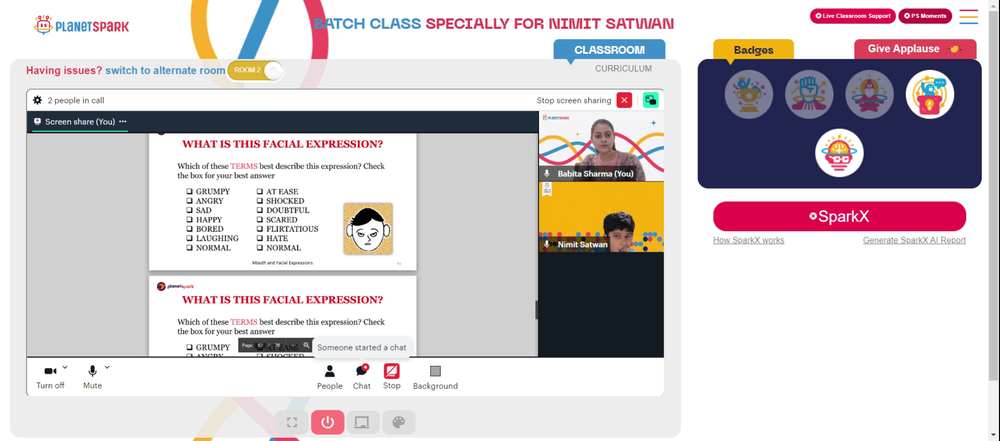Image resolution: width=1000 pixels, height=441 pixels.
Task: Mute the microphone
Action: [x=92, y=377]
